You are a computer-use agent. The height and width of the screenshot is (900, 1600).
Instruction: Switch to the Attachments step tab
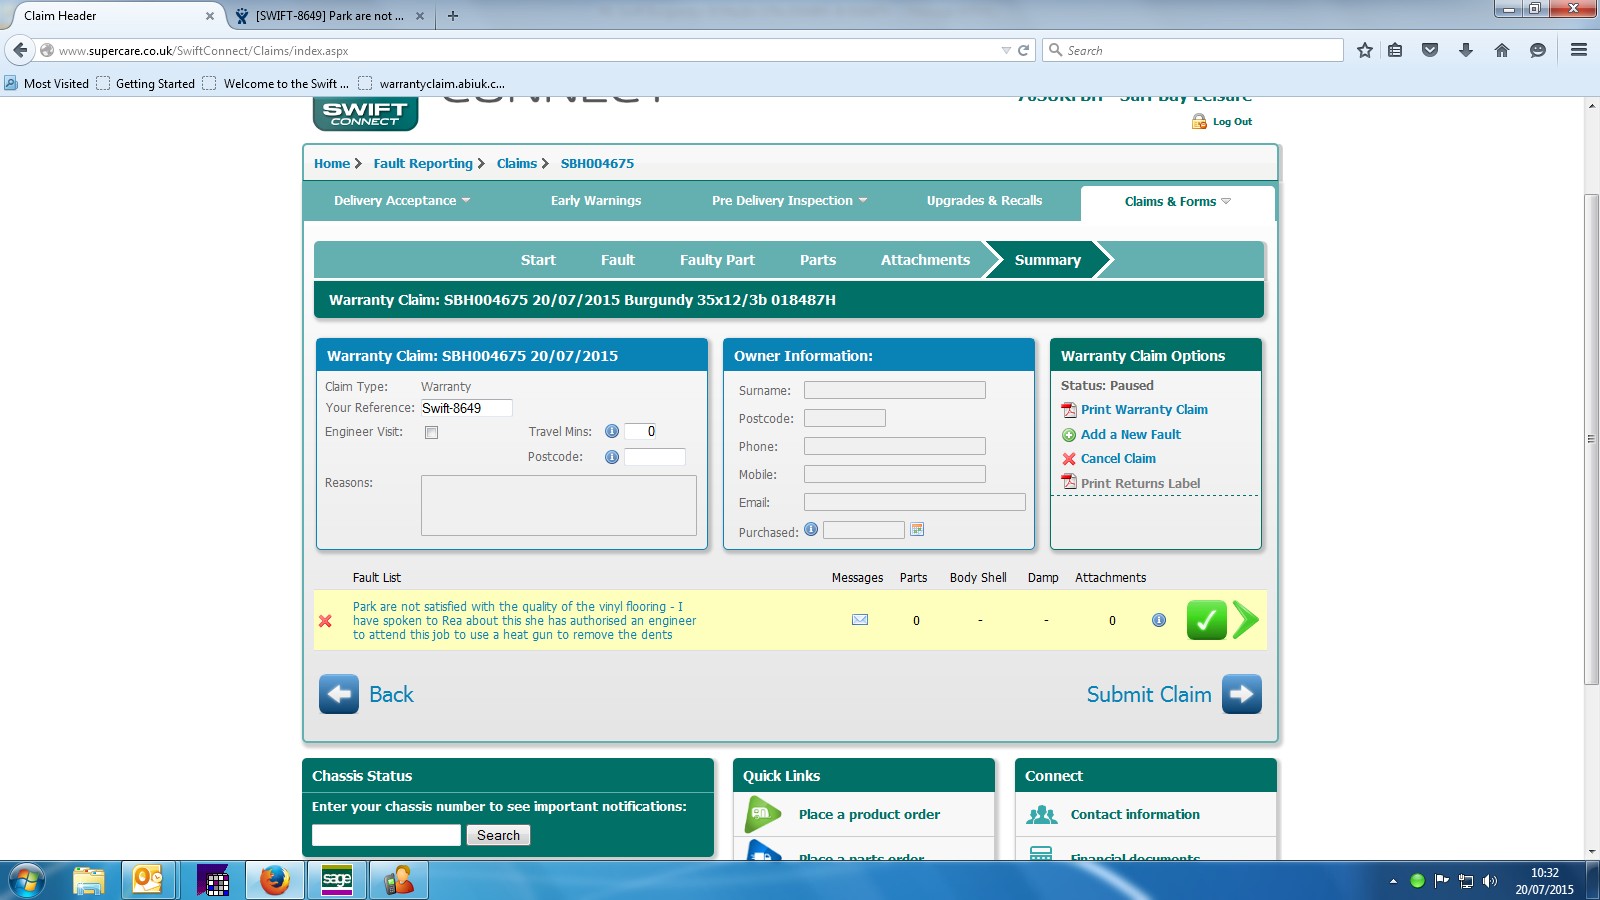925,260
